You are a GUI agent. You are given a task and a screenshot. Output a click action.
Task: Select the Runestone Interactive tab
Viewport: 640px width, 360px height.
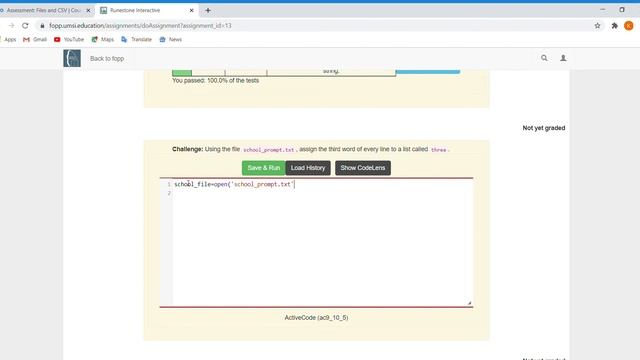pos(147,10)
